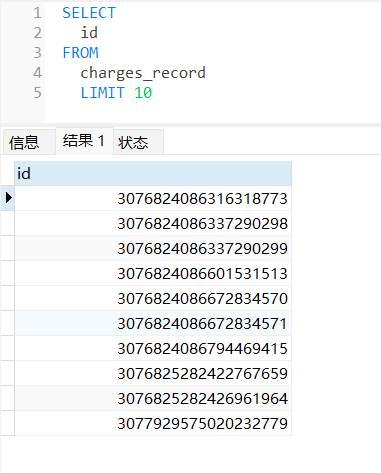Viewport: 381px width, 473px height.
Task: Select cell 307682408633729​0298
Action: pyautogui.click(x=153, y=223)
